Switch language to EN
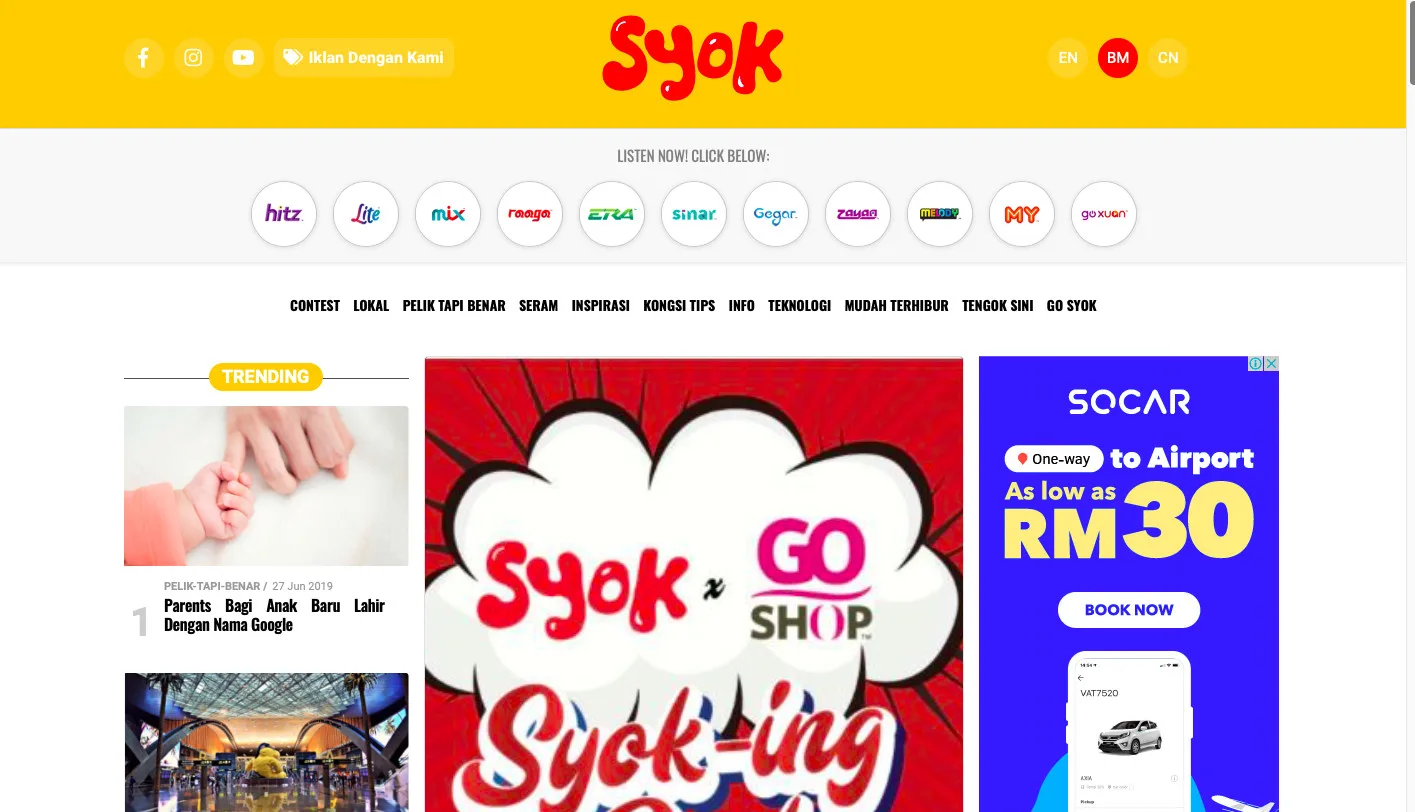This screenshot has height=812, width=1415. (x=1068, y=58)
